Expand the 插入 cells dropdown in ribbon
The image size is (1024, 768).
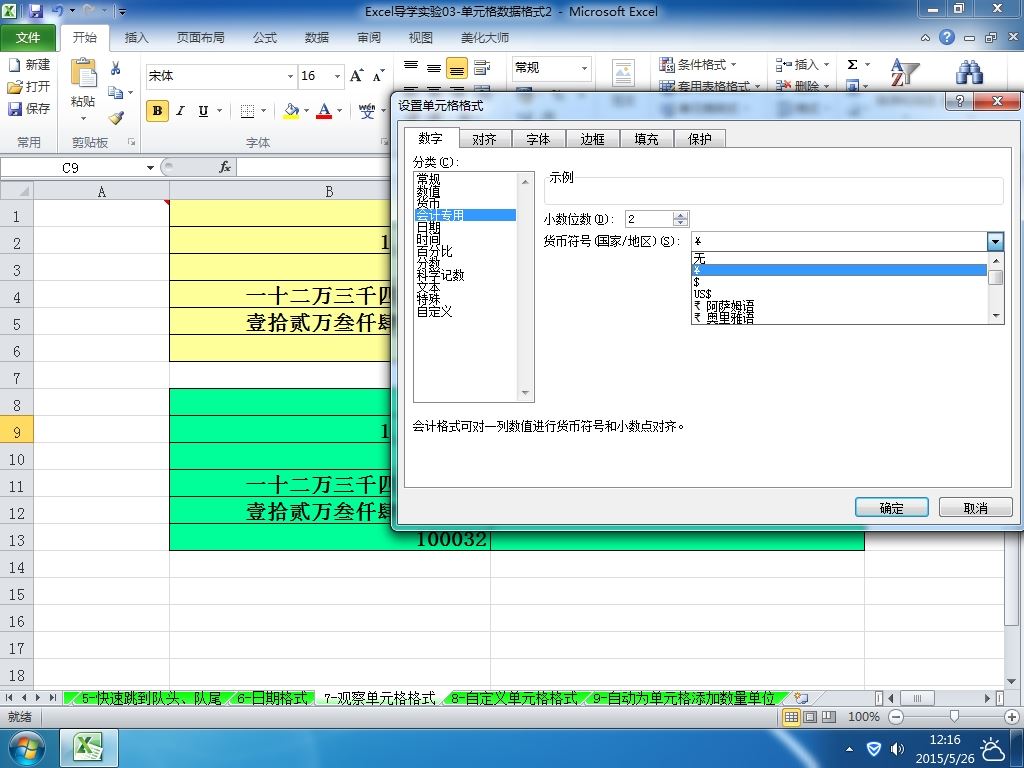point(827,65)
